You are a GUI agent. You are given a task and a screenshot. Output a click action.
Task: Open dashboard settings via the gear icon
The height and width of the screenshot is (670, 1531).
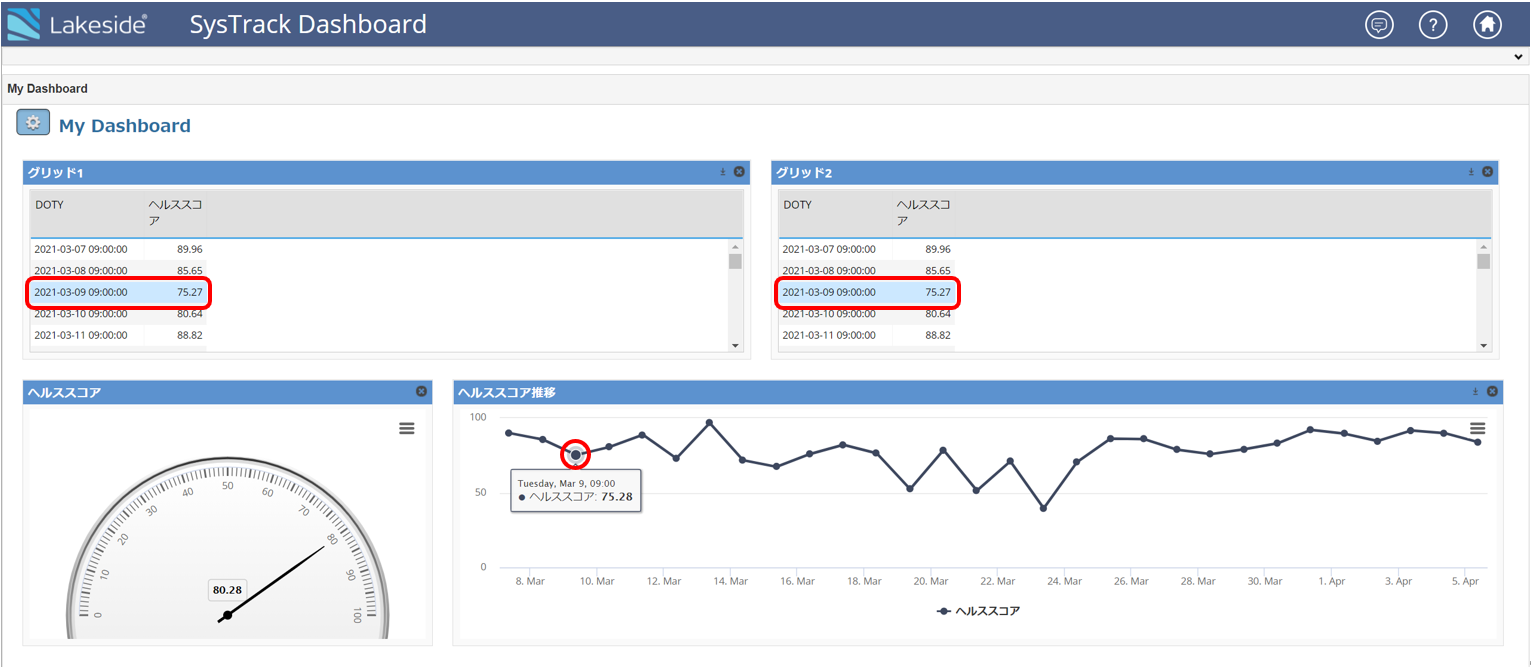click(x=31, y=121)
